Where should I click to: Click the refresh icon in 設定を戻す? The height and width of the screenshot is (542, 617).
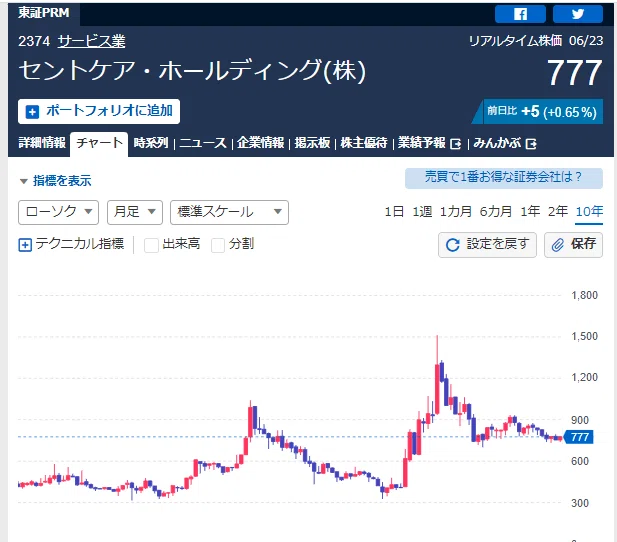[453, 245]
